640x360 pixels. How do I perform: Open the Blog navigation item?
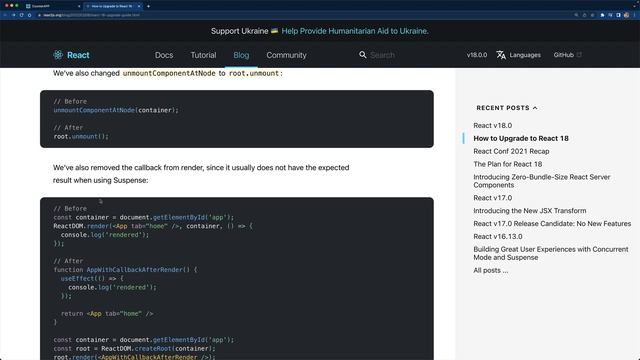point(241,55)
